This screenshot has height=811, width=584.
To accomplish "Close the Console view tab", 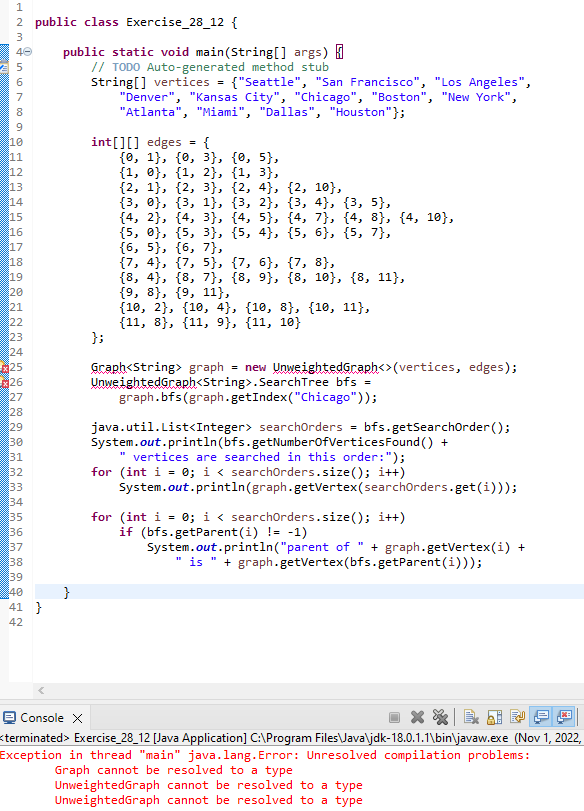I will pyautogui.click(x=78, y=718).
